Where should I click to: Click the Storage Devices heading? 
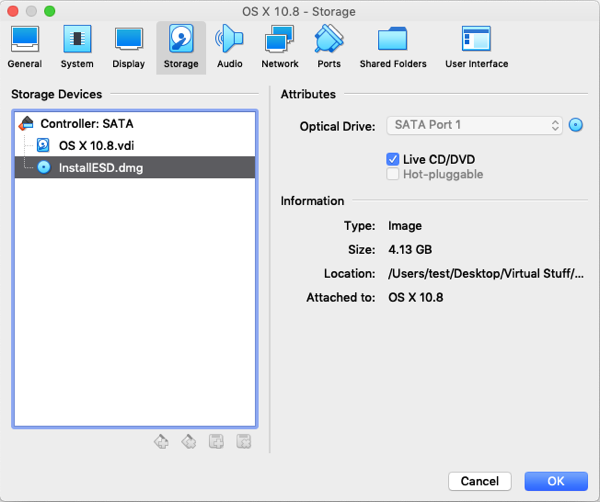point(57,94)
